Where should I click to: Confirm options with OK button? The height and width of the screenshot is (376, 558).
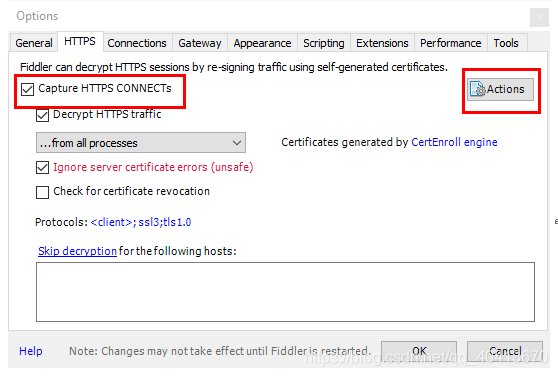point(419,351)
